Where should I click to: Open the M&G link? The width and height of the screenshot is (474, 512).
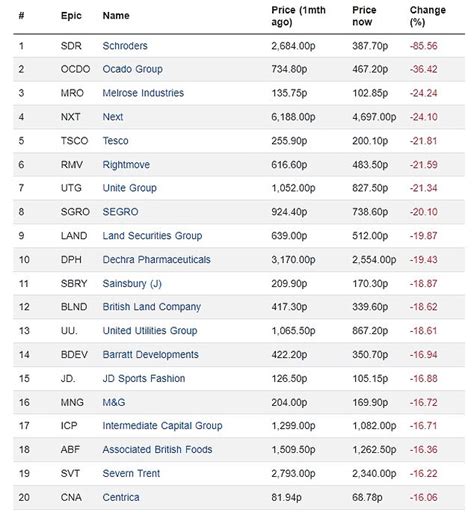point(114,402)
